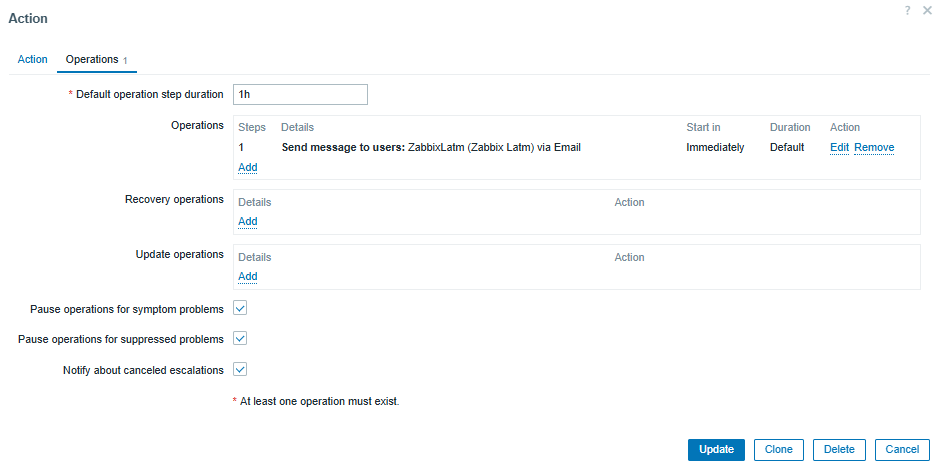Uncheck Pause operations for symptom problems
This screenshot has width=939, height=470.
click(240, 308)
